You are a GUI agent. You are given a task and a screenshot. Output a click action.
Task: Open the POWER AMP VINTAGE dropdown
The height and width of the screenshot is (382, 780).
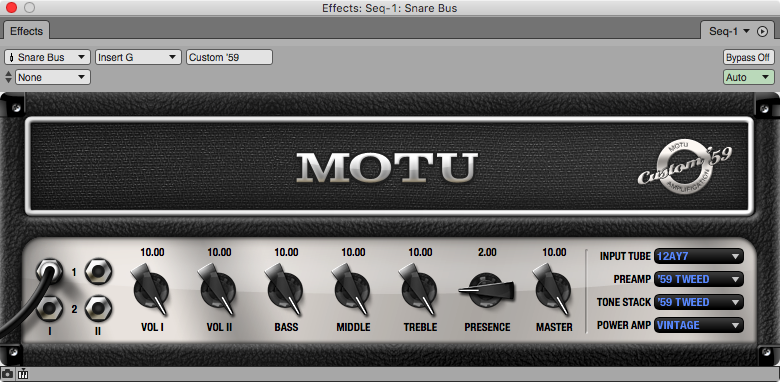pyautogui.click(x=698, y=325)
